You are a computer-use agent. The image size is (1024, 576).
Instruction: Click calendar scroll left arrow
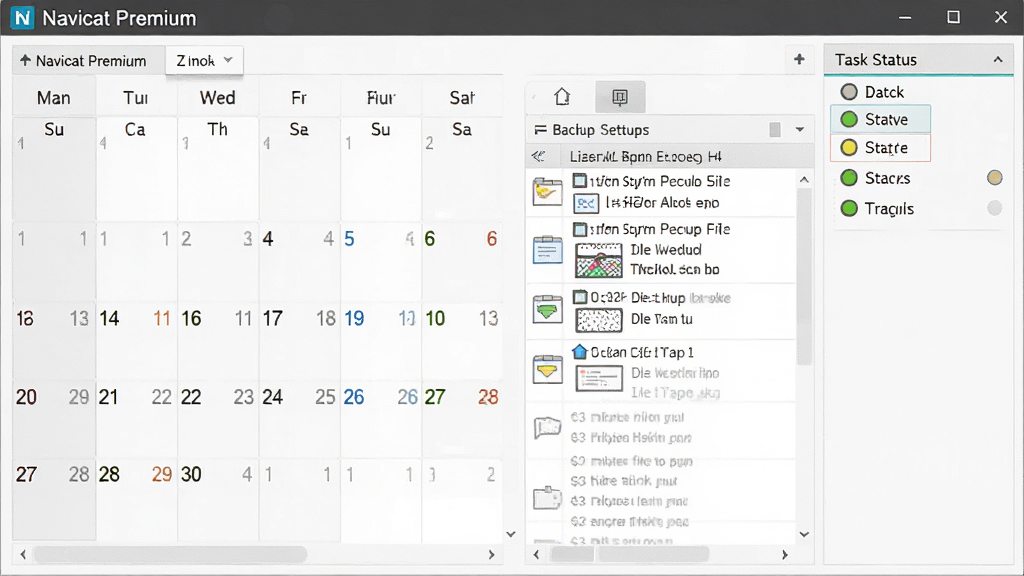tap(23, 554)
